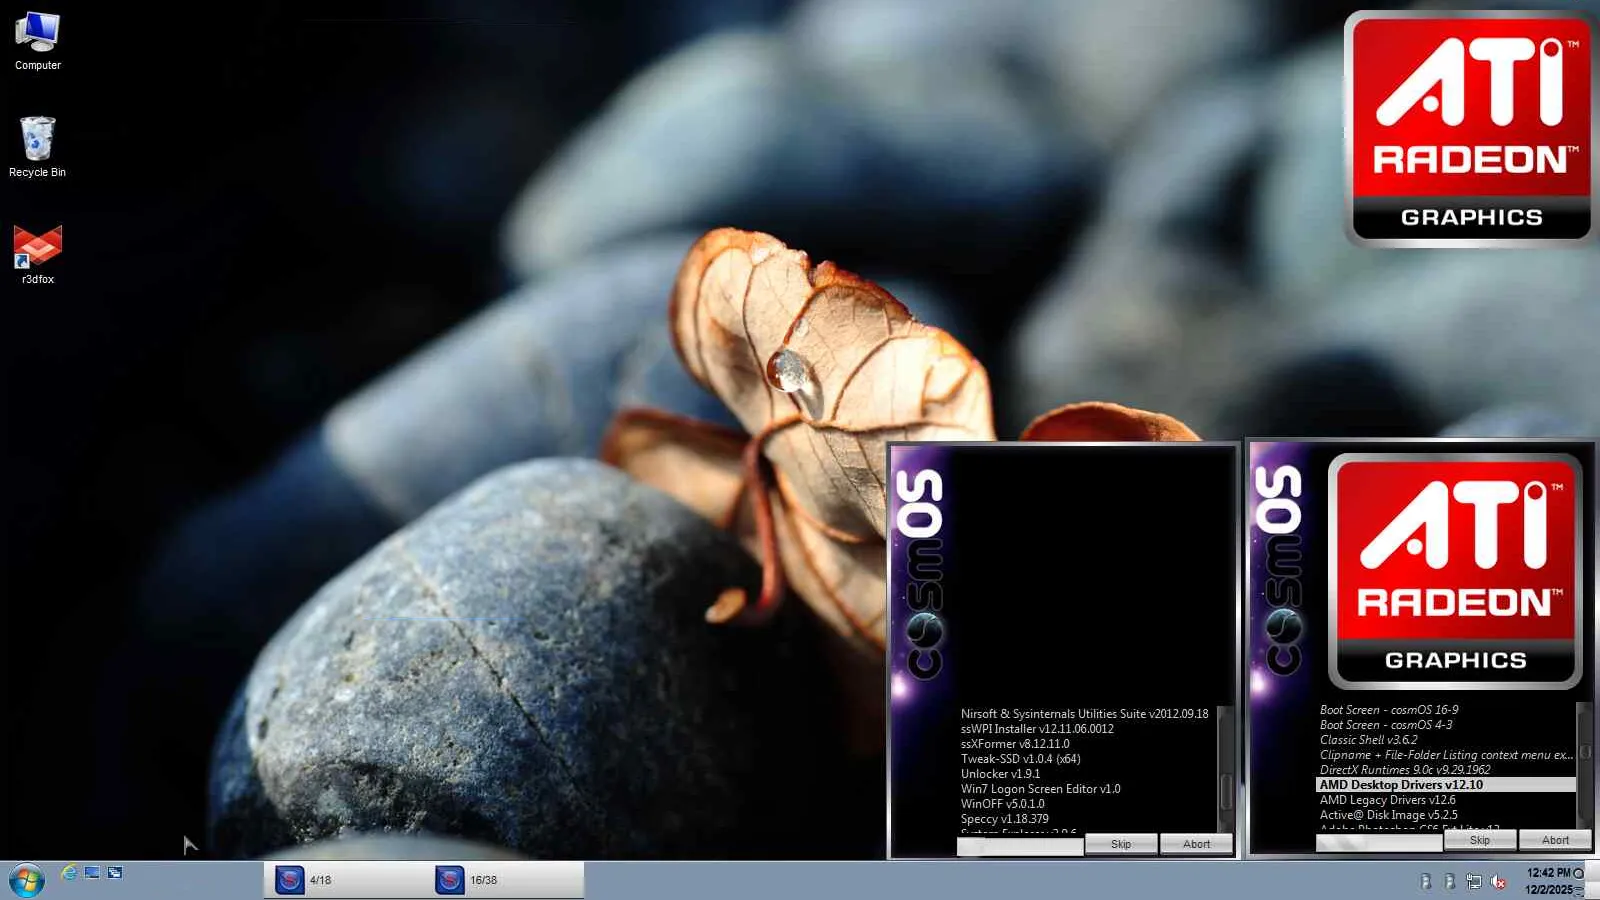
Task: Click the large ATI Radeon Graphics logo on the desktop
Action: [1471, 128]
